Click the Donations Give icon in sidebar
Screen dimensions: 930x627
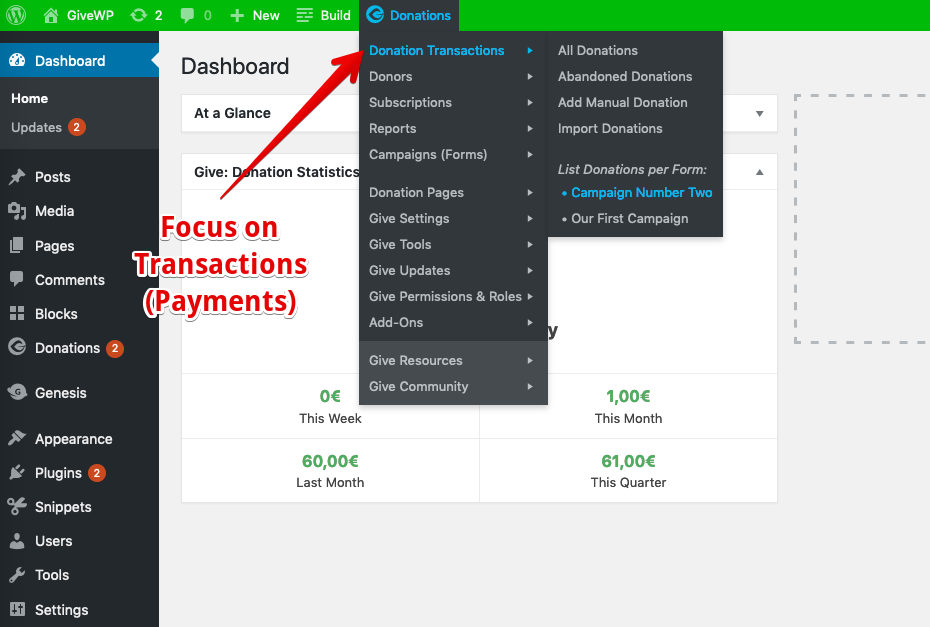(17, 346)
